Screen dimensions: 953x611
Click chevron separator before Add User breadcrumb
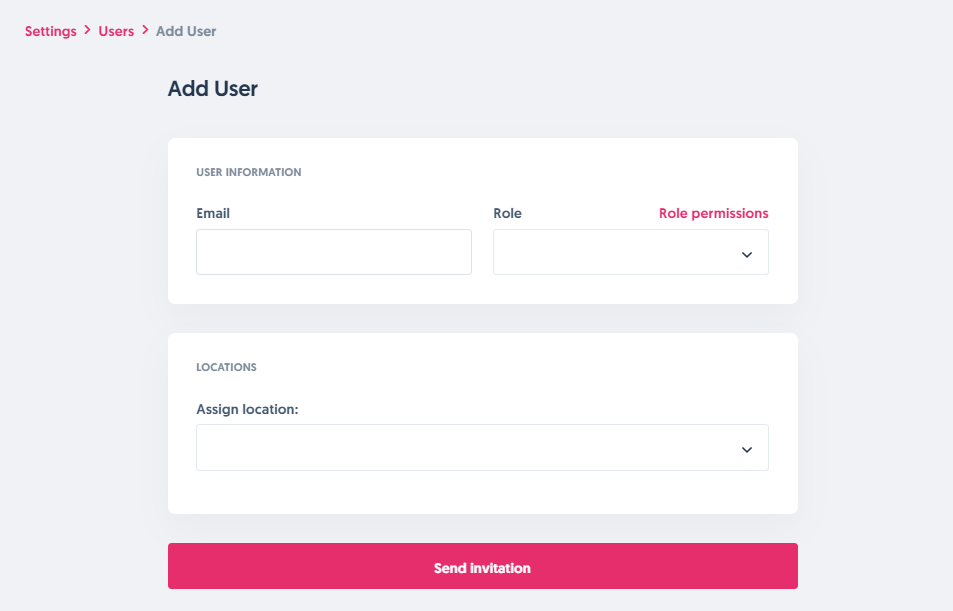tap(145, 31)
